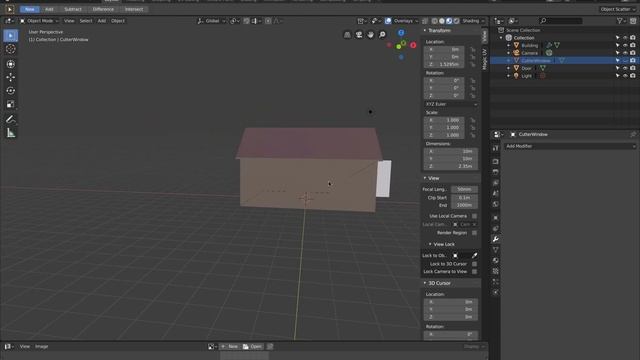640x360 pixels.
Task: Click the New image button
Action: tap(230, 347)
